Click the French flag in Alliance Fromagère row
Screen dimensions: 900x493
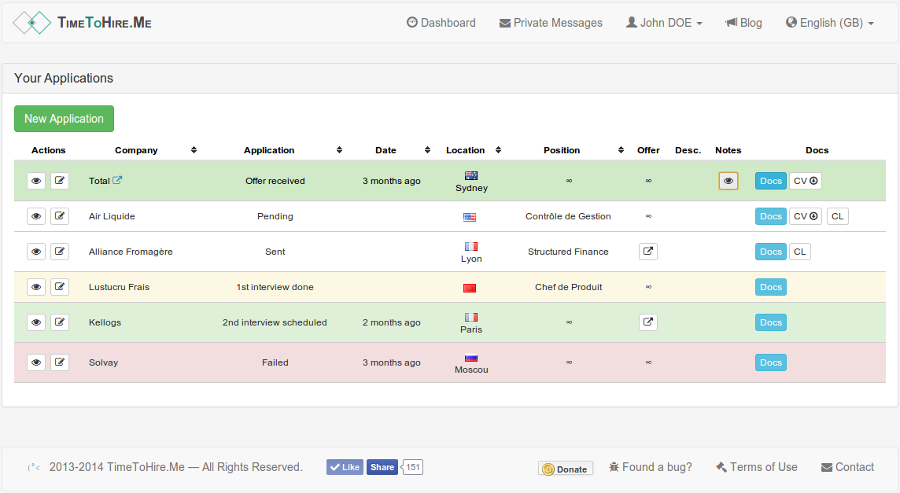click(x=471, y=246)
